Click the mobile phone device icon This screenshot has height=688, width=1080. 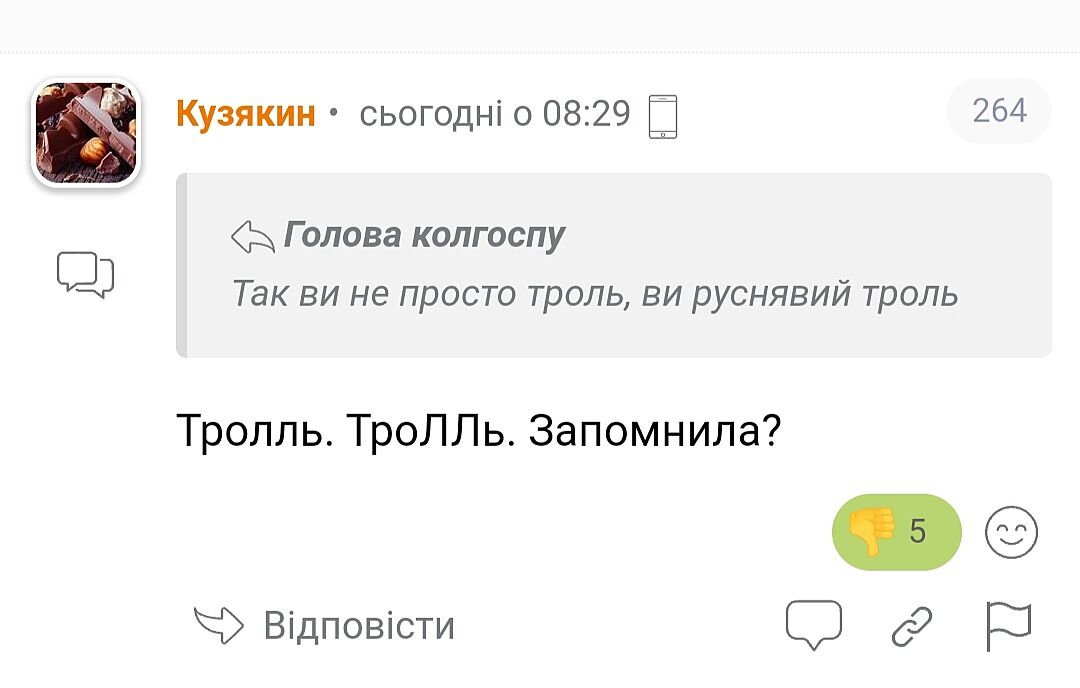[x=663, y=116]
